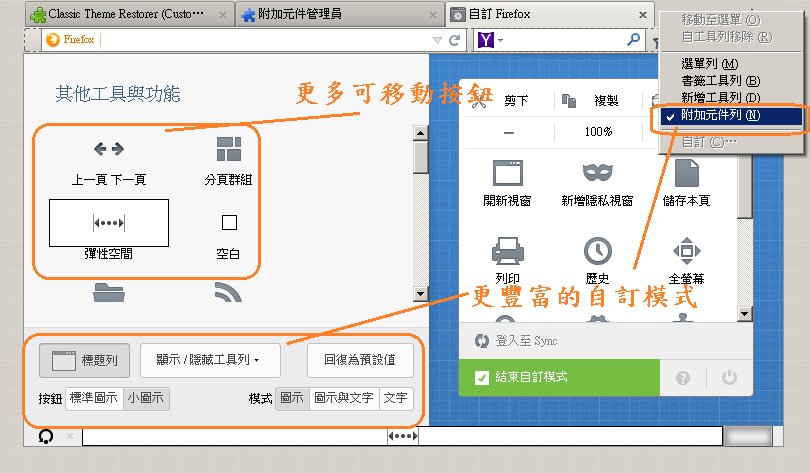Click Full Screen (全螢幕) icon

click(x=687, y=251)
